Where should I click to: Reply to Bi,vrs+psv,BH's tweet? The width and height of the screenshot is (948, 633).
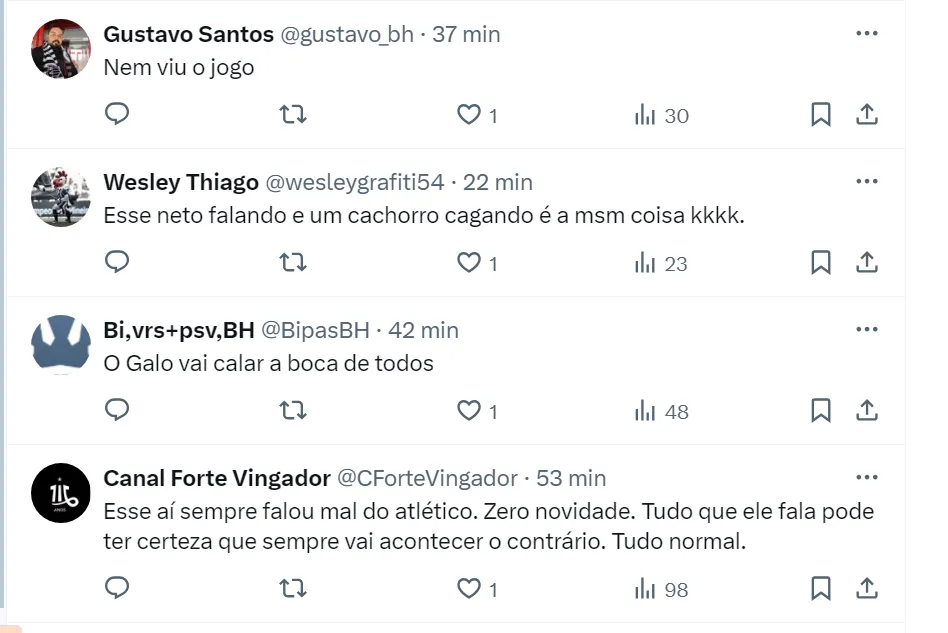(x=117, y=411)
